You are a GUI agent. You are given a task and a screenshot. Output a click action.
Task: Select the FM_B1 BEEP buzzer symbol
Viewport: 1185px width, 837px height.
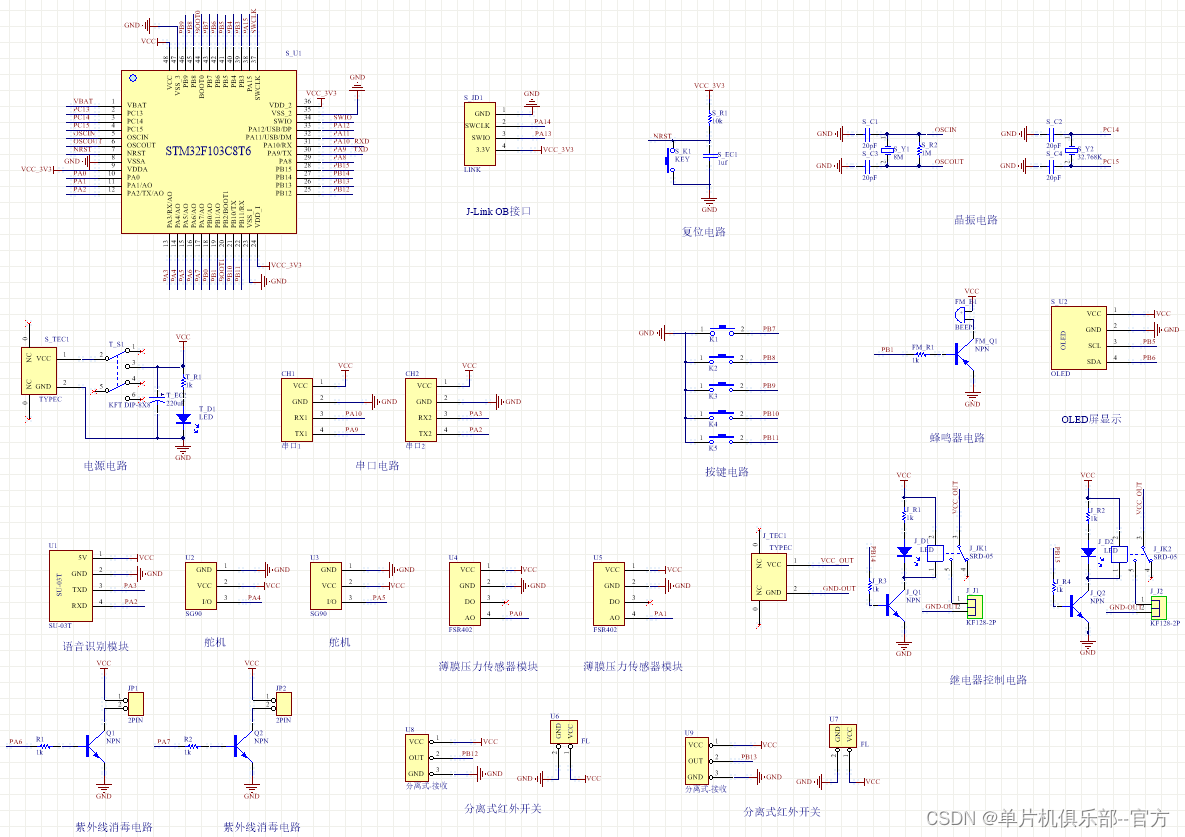962,314
